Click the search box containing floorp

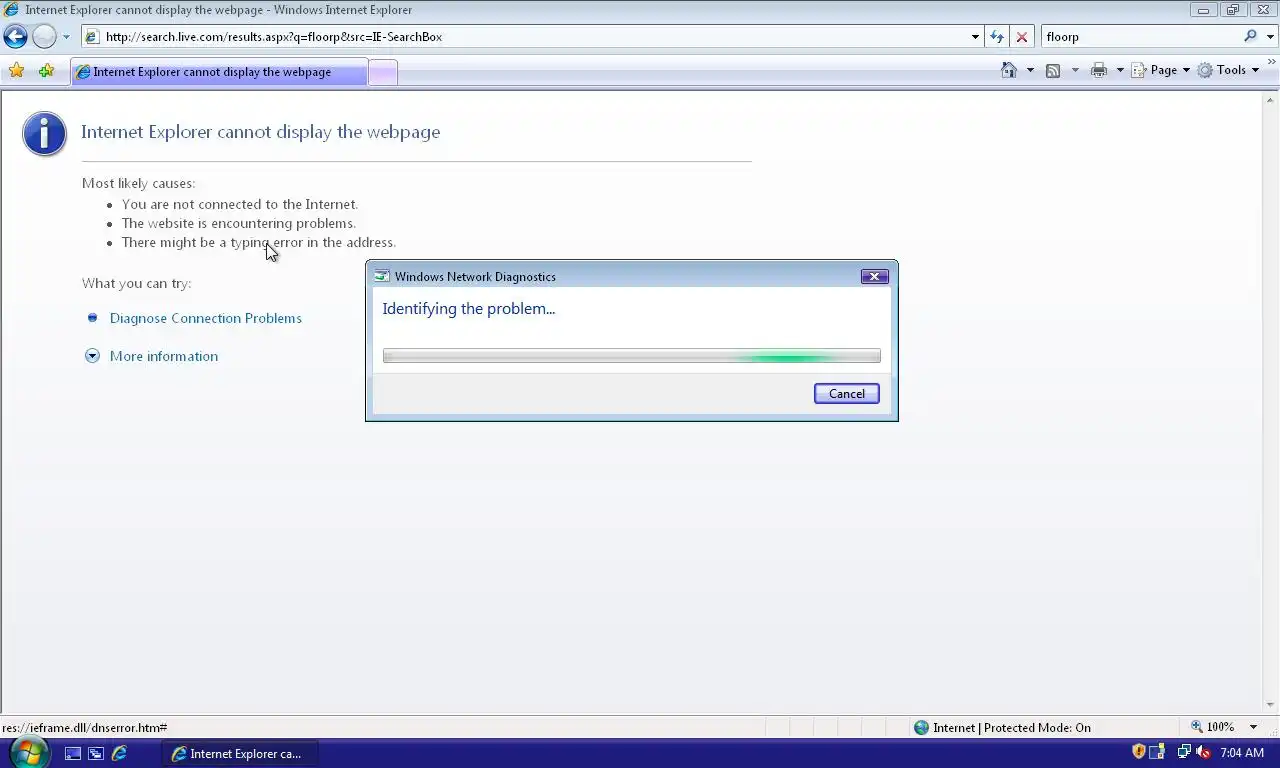tap(1140, 37)
